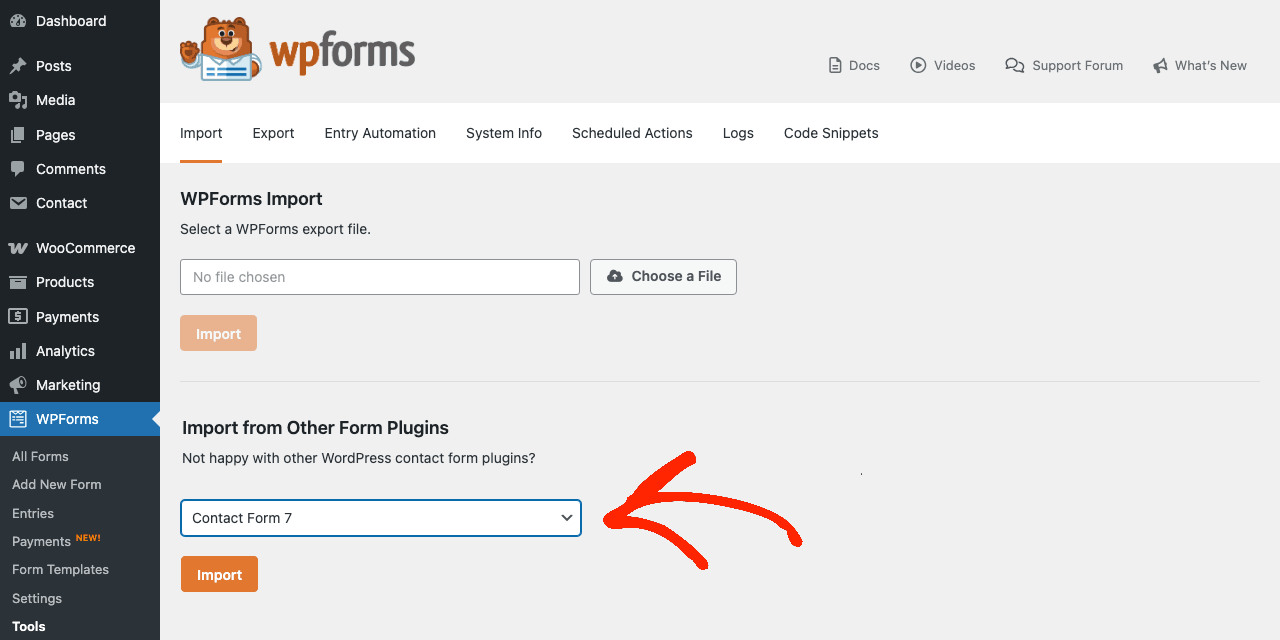Click the Products box icon
This screenshot has height=640, width=1280.
point(18,282)
